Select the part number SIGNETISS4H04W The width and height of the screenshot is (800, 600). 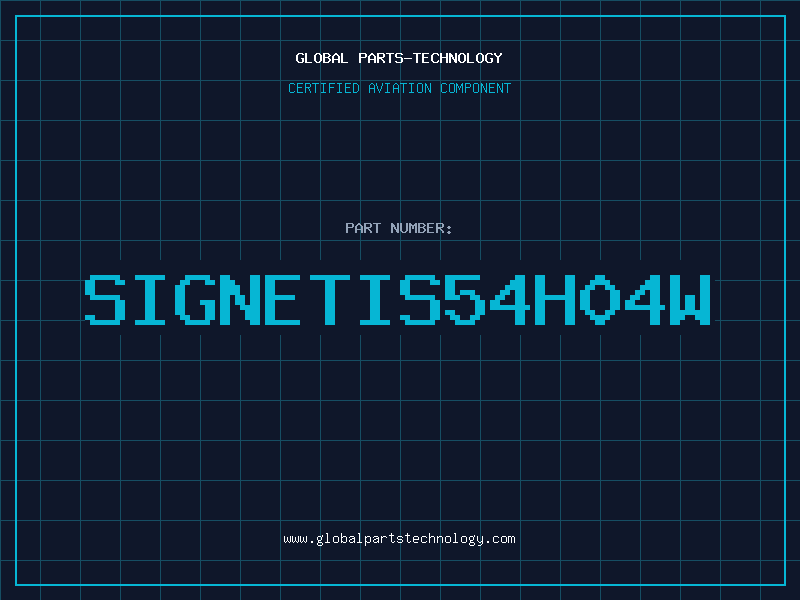click(x=397, y=299)
